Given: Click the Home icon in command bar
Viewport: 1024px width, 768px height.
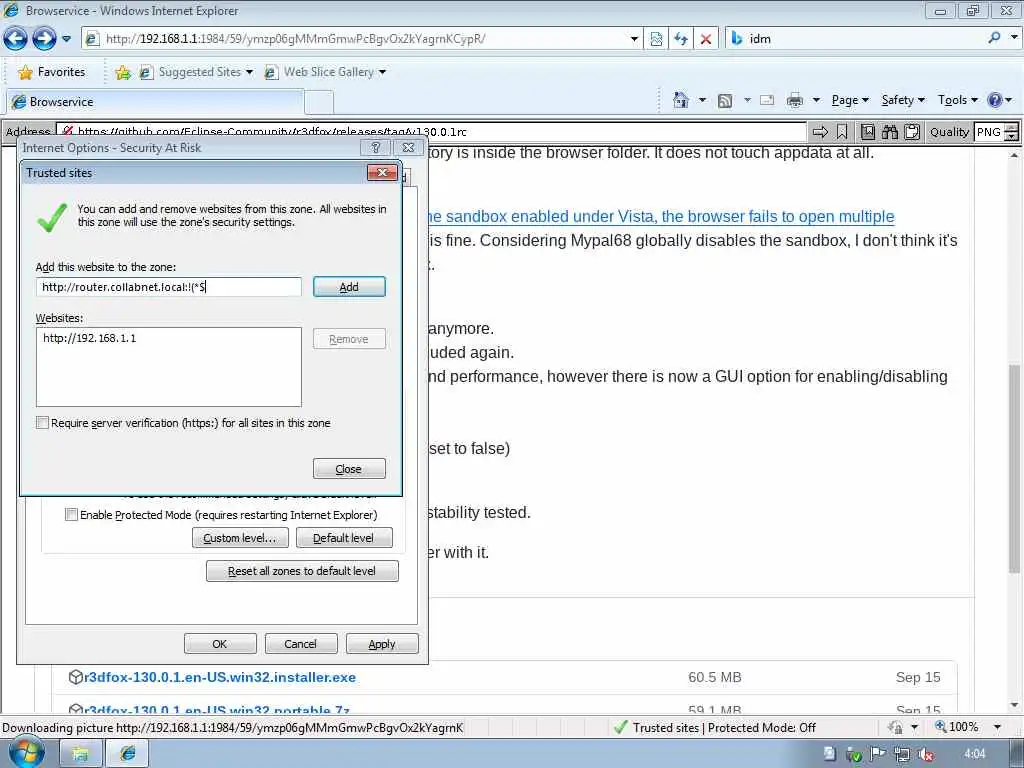Looking at the screenshot, I should (681, 100).
